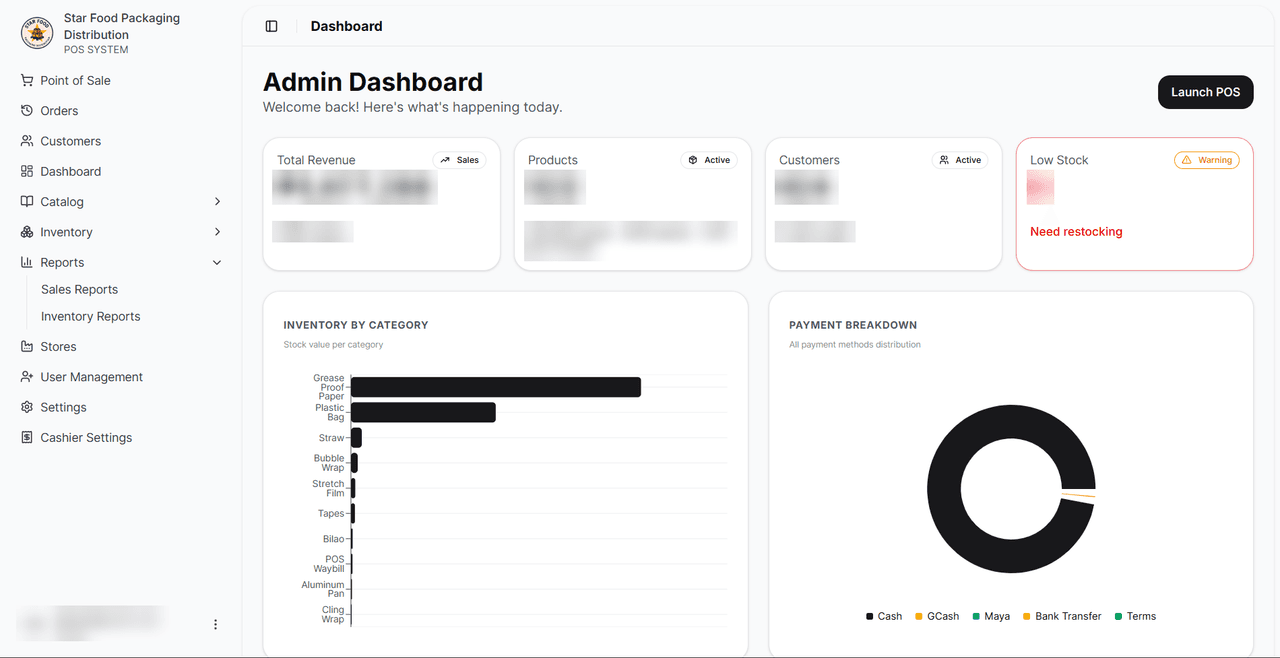Image resolution: width=1280 pixels, height=658 pixels.
Task: Click the Launch POS button
Action: point(1205,92)
